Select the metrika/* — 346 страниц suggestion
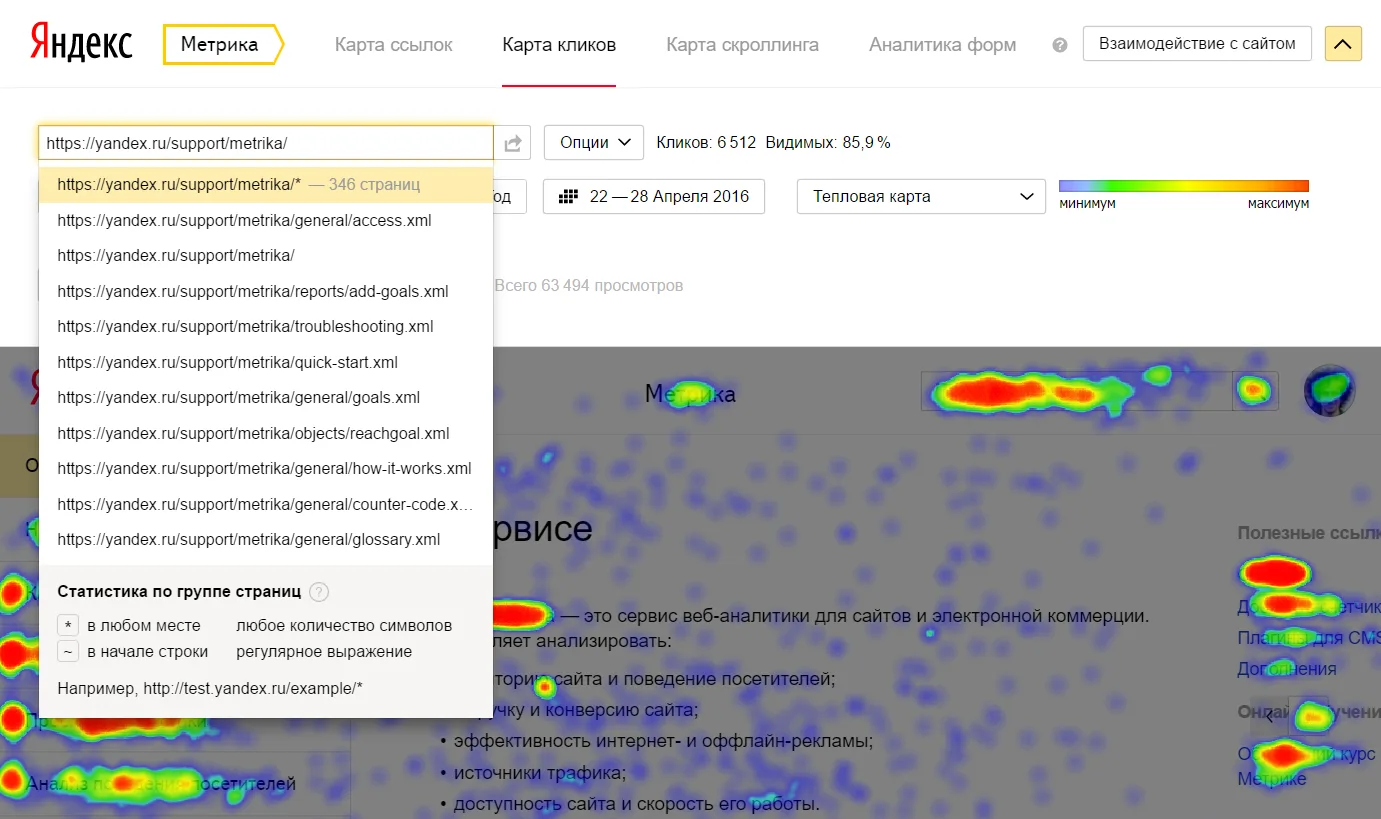The width and height of the screenshot is (1381, 819). click(x=266, y=185)
